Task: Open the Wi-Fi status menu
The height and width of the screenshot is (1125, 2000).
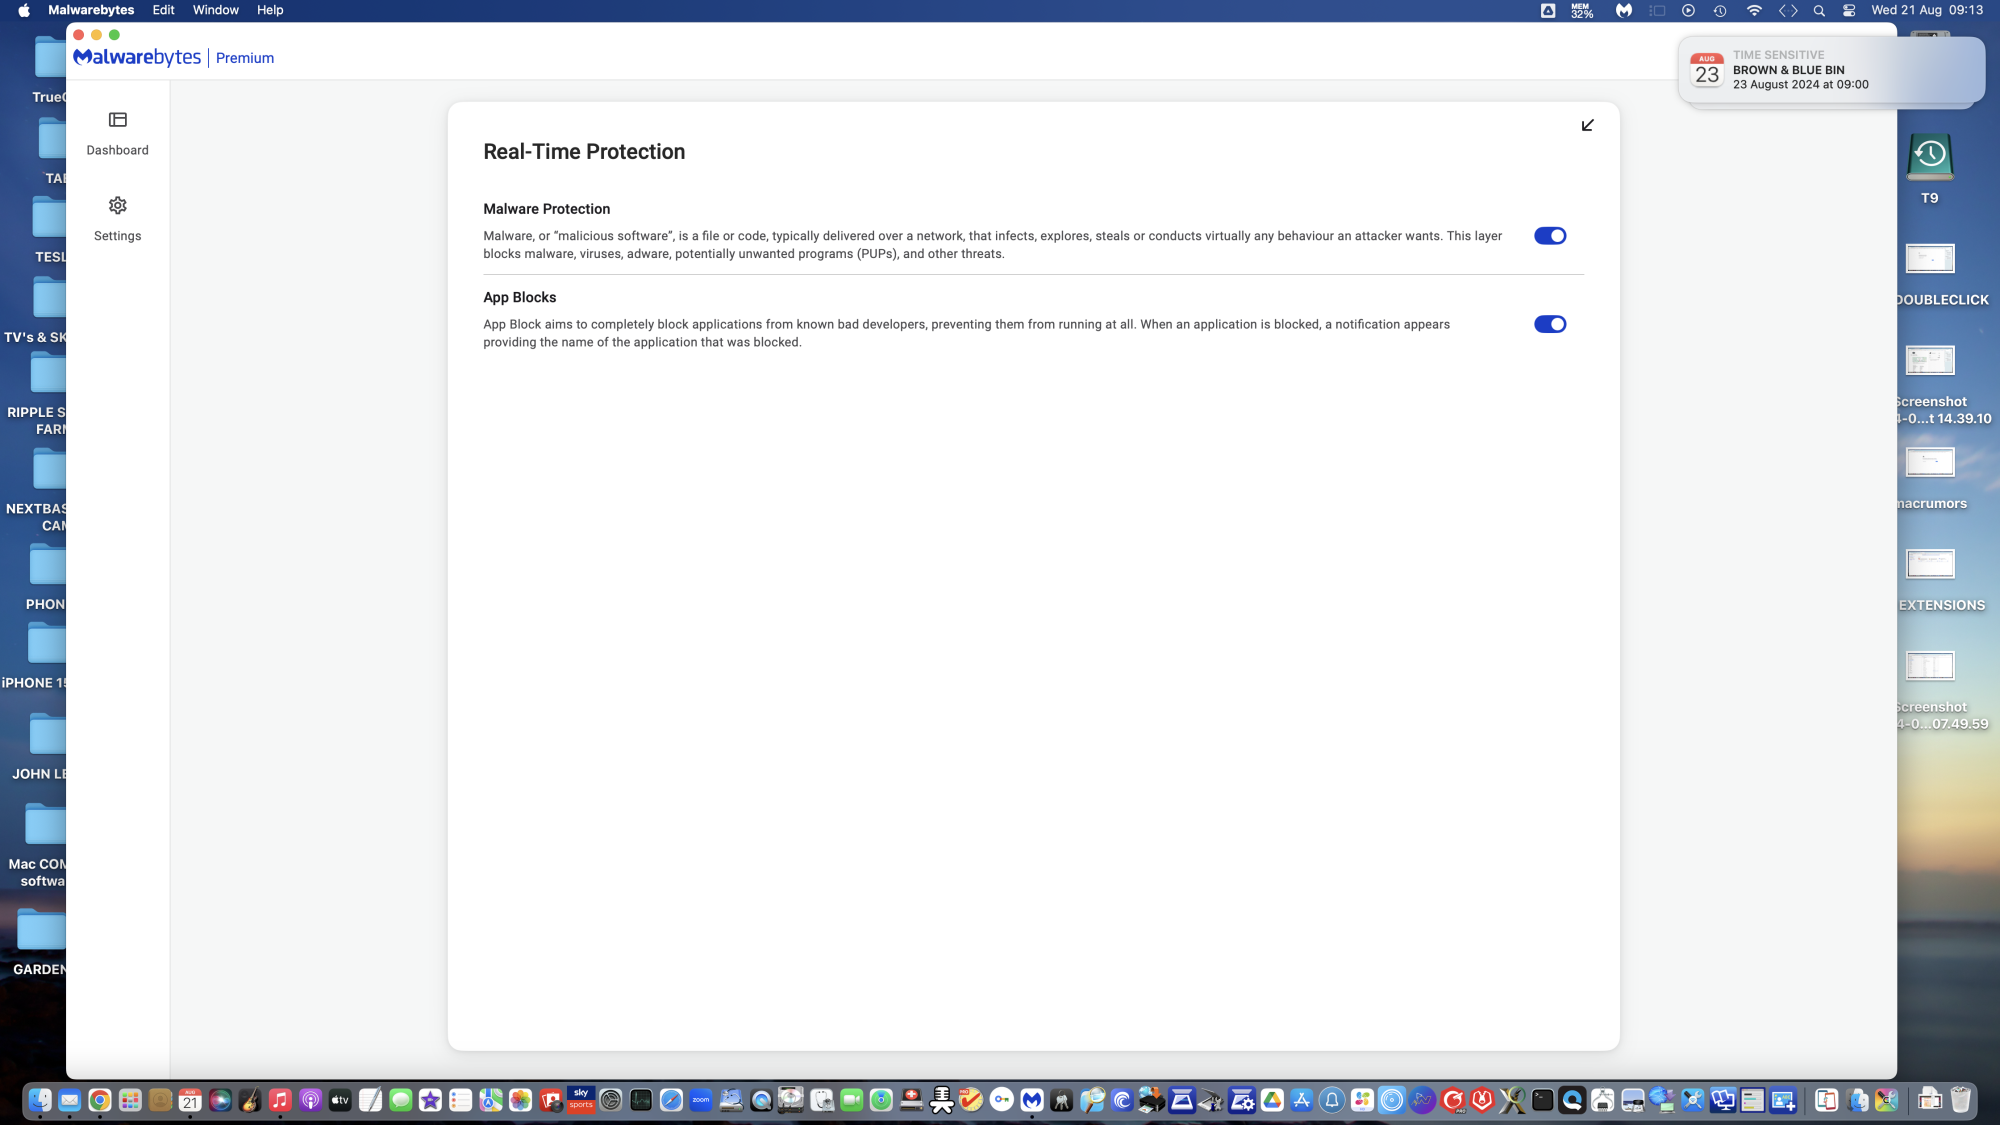Action: (1754, 10)
